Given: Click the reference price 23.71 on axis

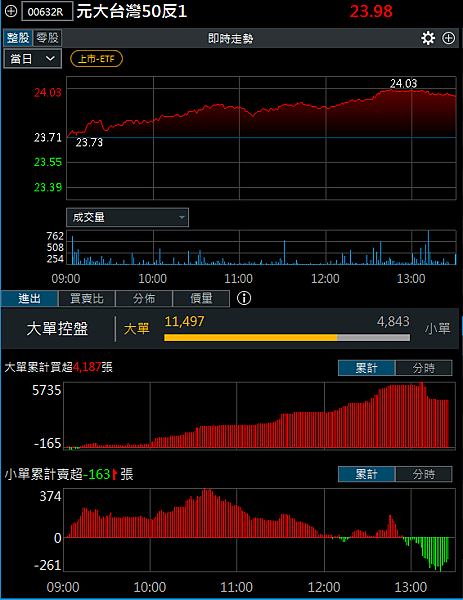Looking at the screenshot, I should pos(47,137).
